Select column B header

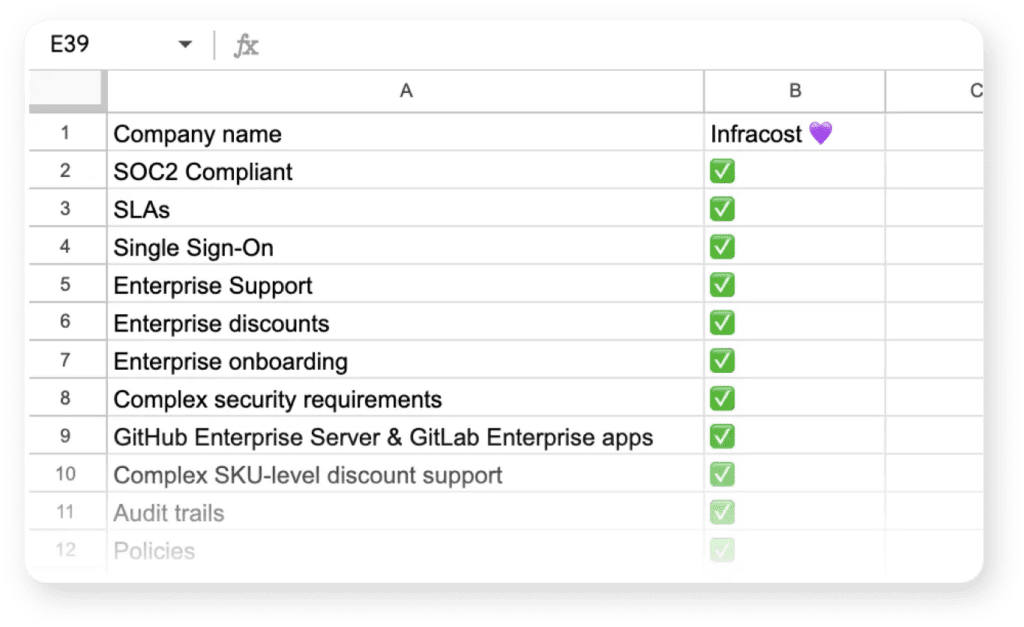tap(795, 91)
